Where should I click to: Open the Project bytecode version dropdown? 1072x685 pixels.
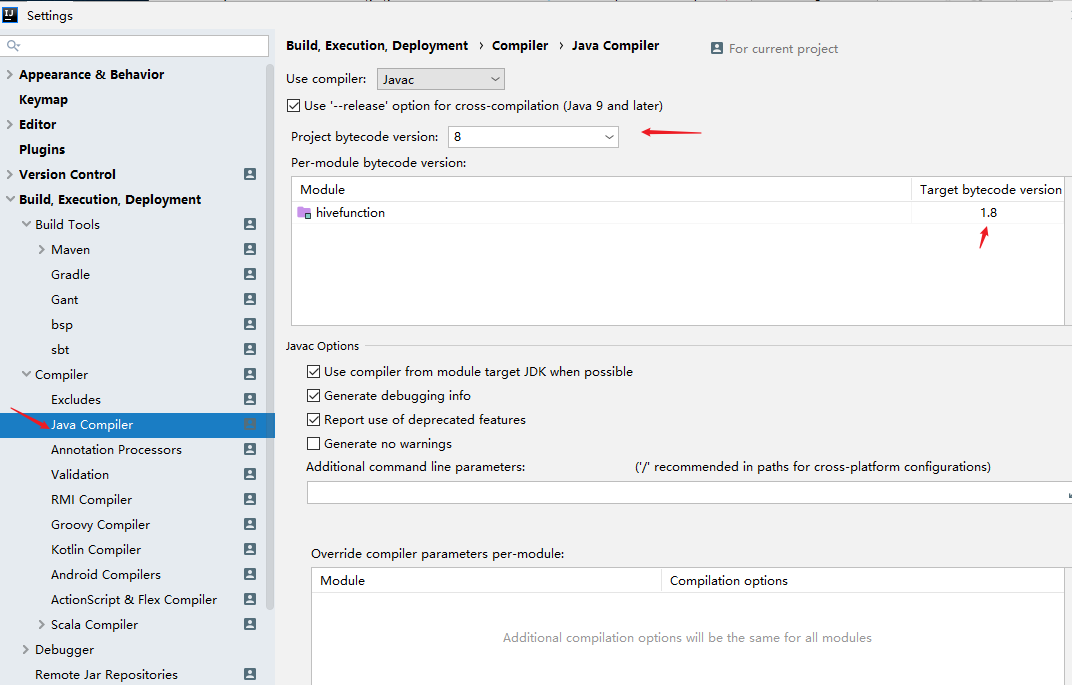[x=532, y=137]
